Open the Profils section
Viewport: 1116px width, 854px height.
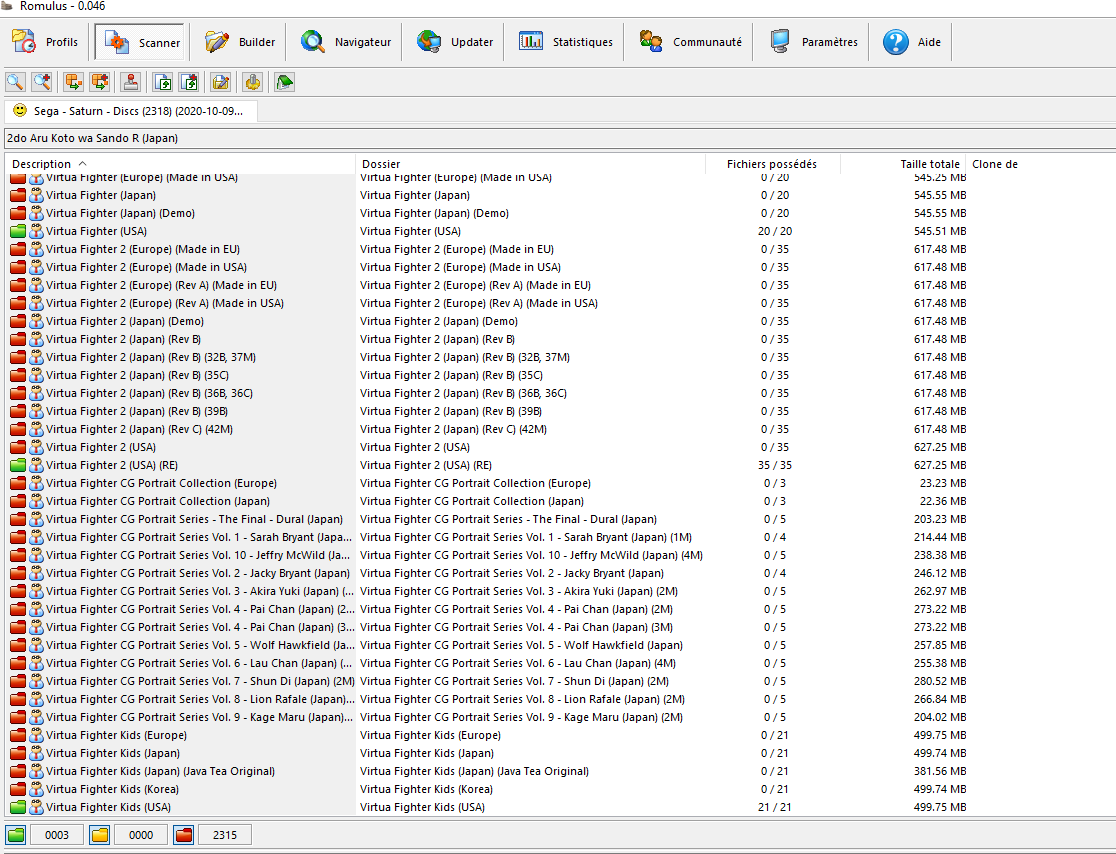[45, 42]
